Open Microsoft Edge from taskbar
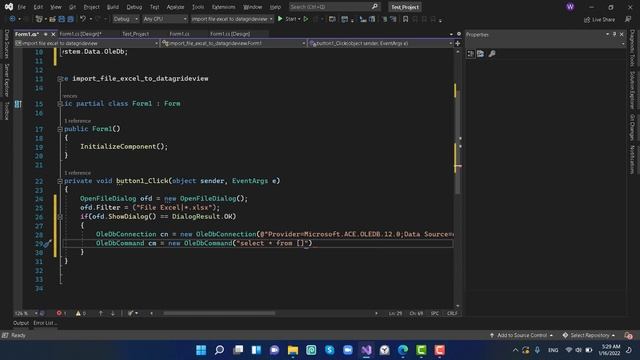The height and width of the screenshot is (360, 640). coord(403,350)
